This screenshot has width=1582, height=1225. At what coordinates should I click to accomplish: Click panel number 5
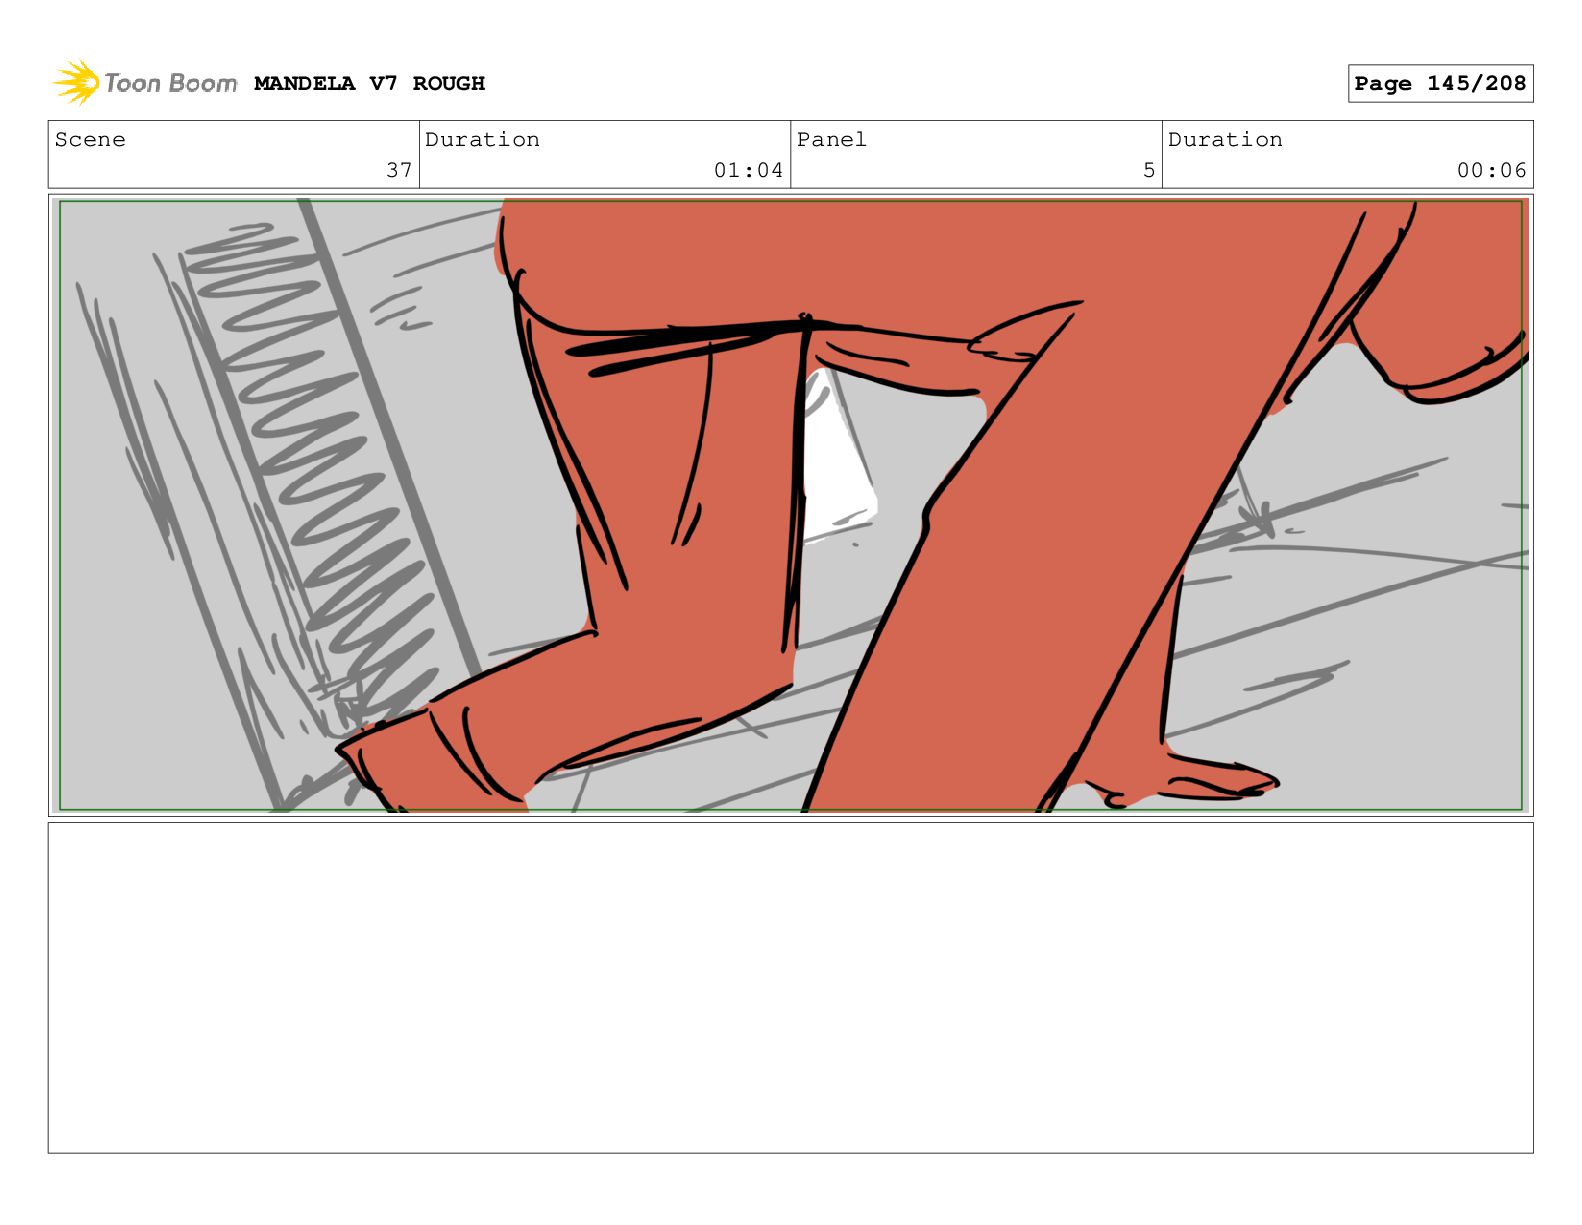tap(1149, 170)
